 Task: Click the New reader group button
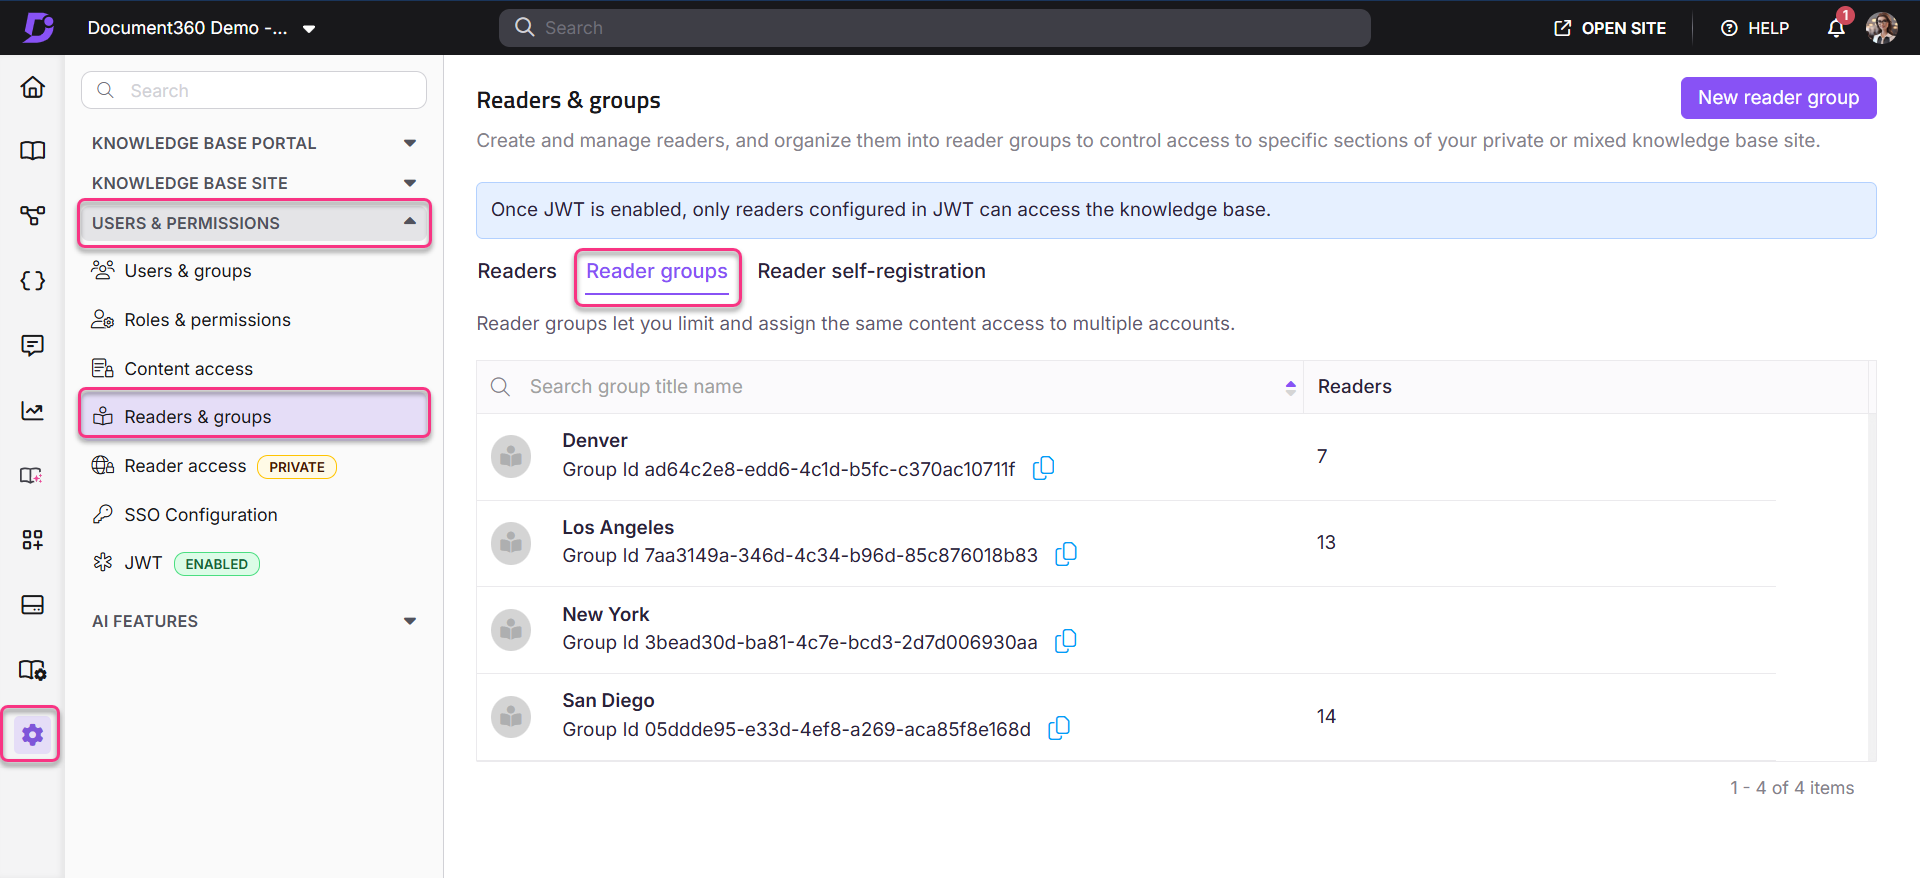click(1777, 98)
